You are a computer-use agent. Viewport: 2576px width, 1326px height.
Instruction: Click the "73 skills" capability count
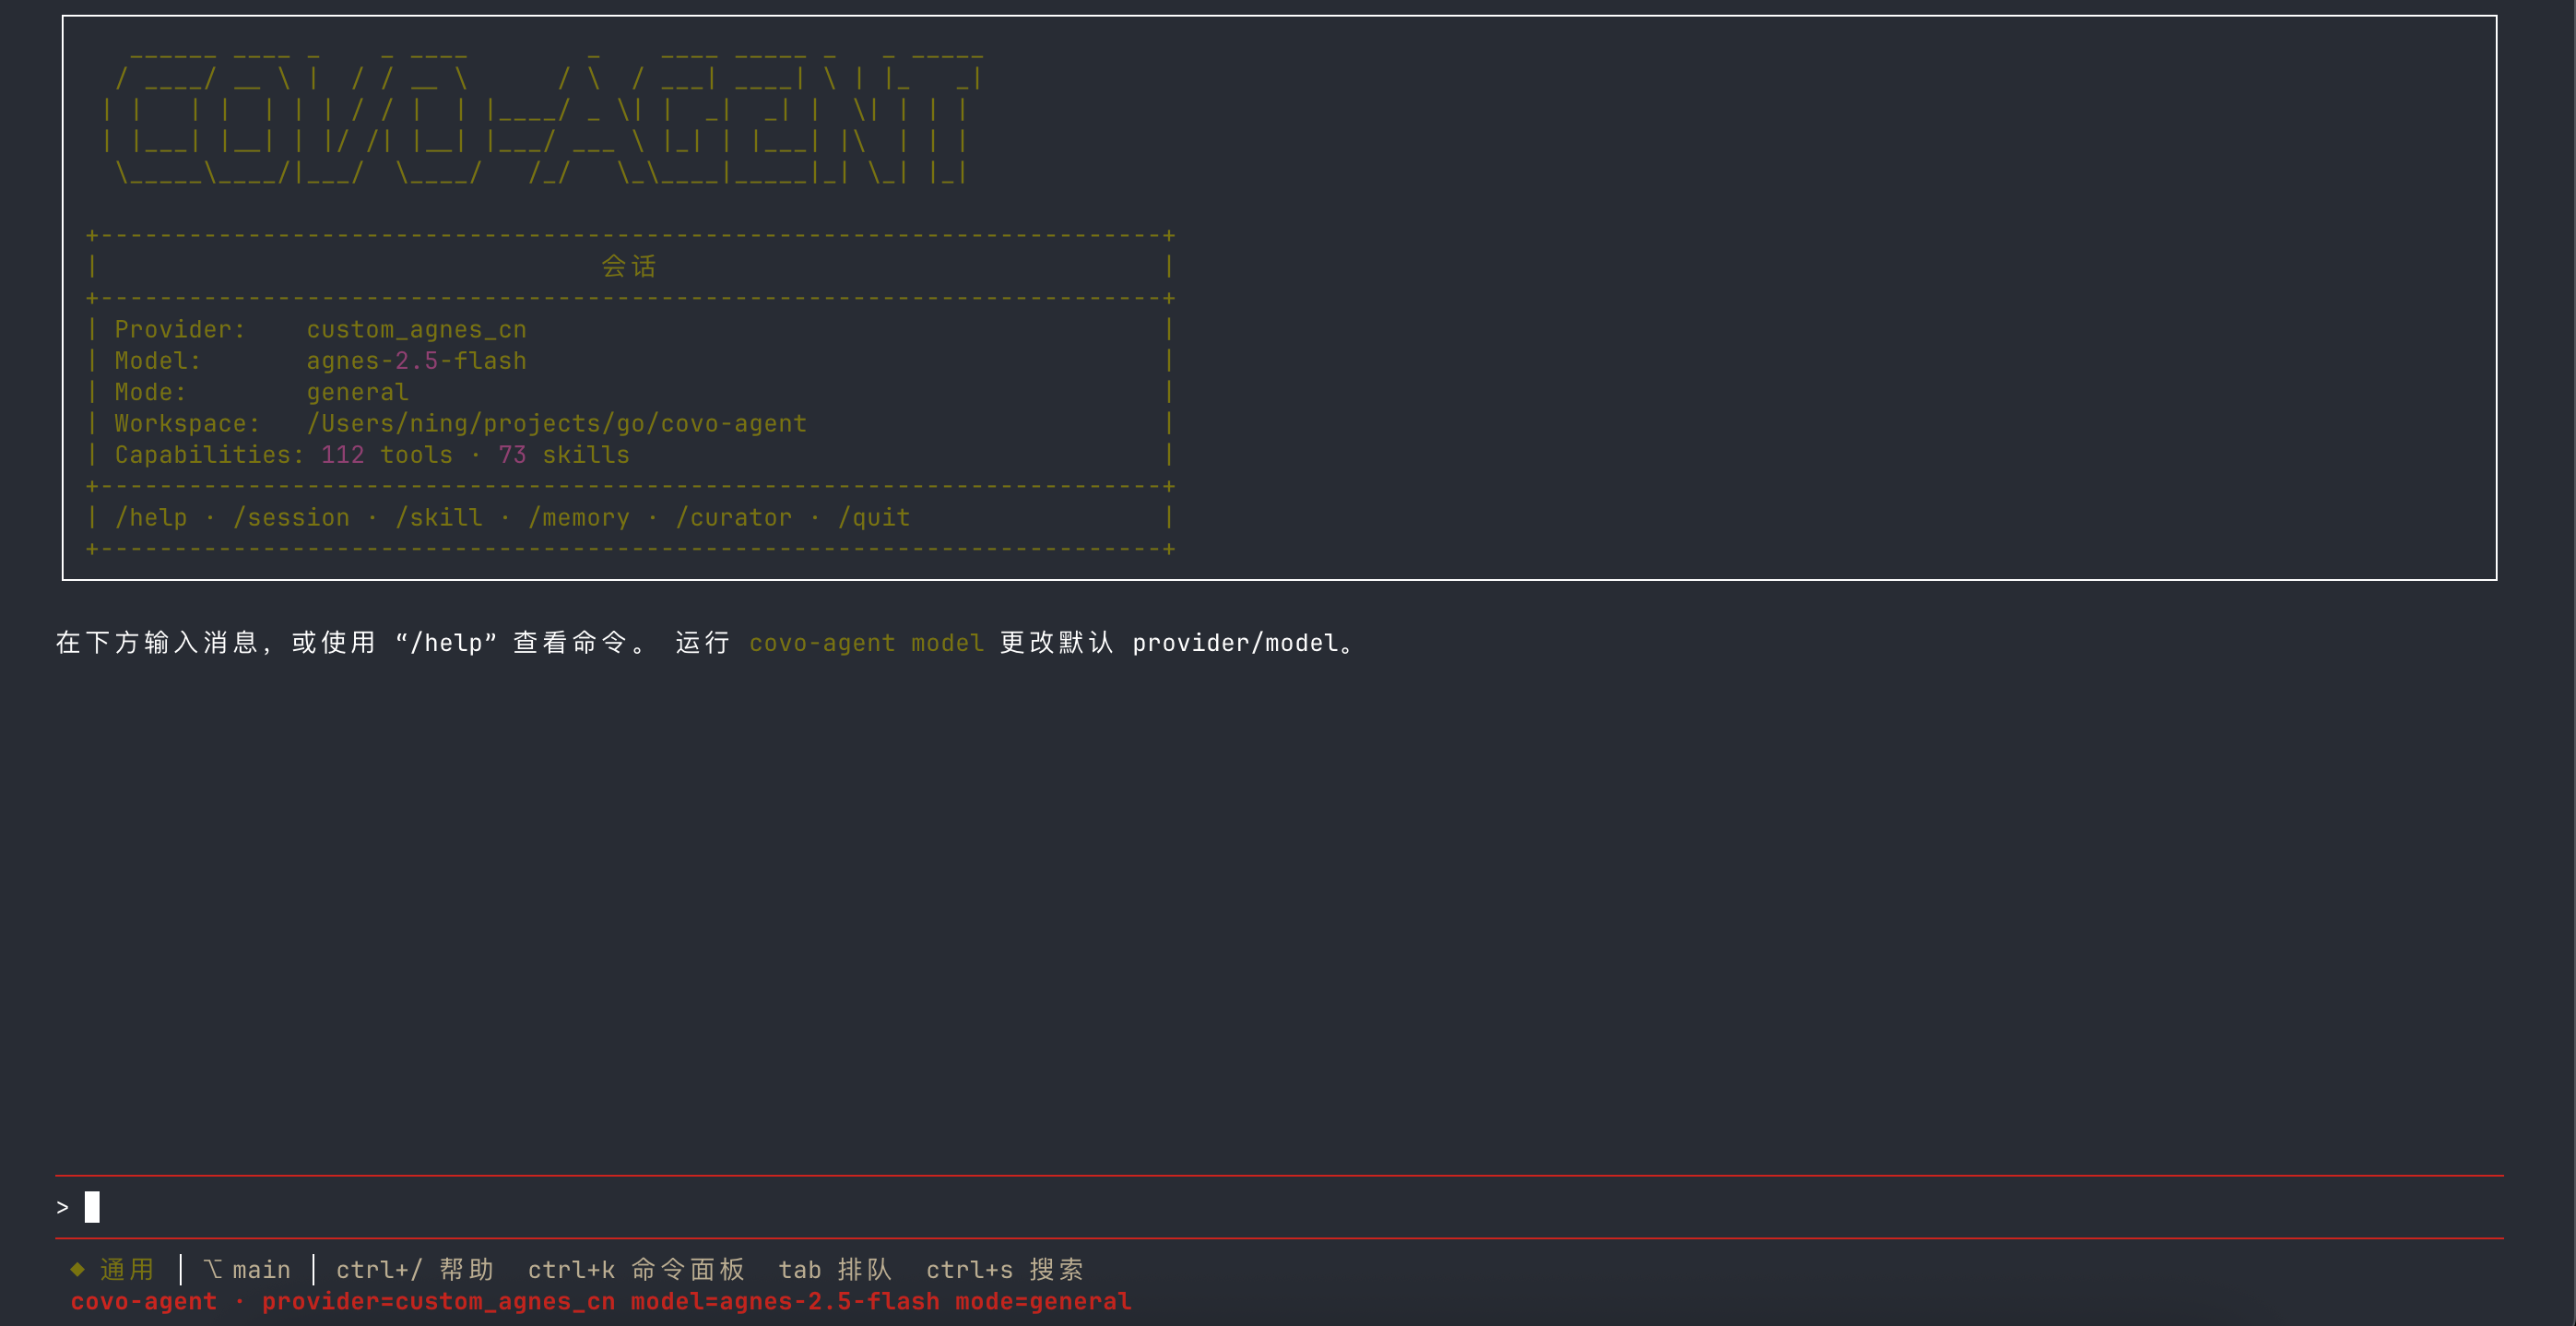[x=564, y=455]
